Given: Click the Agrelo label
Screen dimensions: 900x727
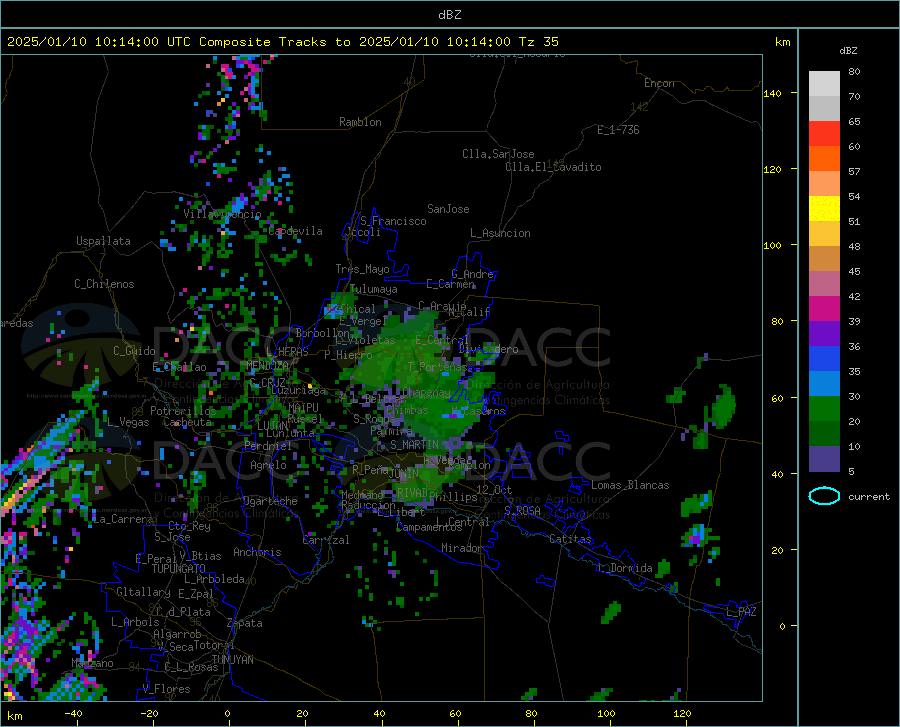Looking at the screenshot, I should 268,465.
